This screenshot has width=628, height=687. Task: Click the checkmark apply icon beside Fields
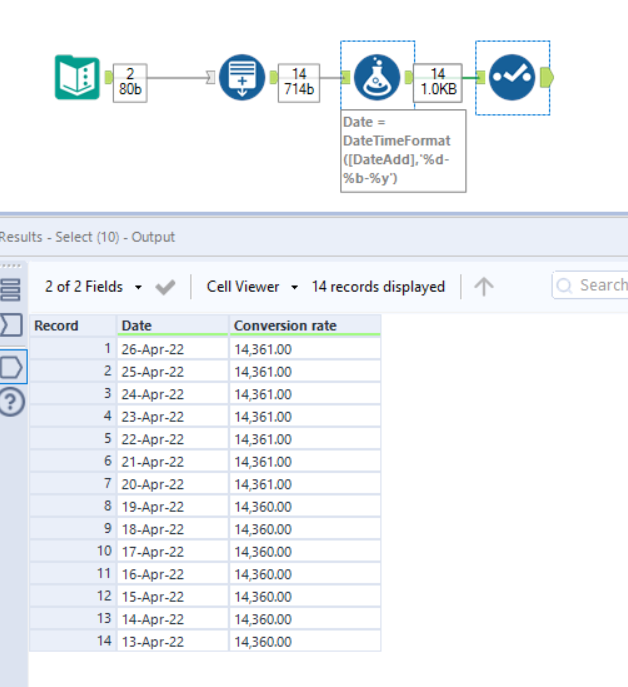click(165, 287)
